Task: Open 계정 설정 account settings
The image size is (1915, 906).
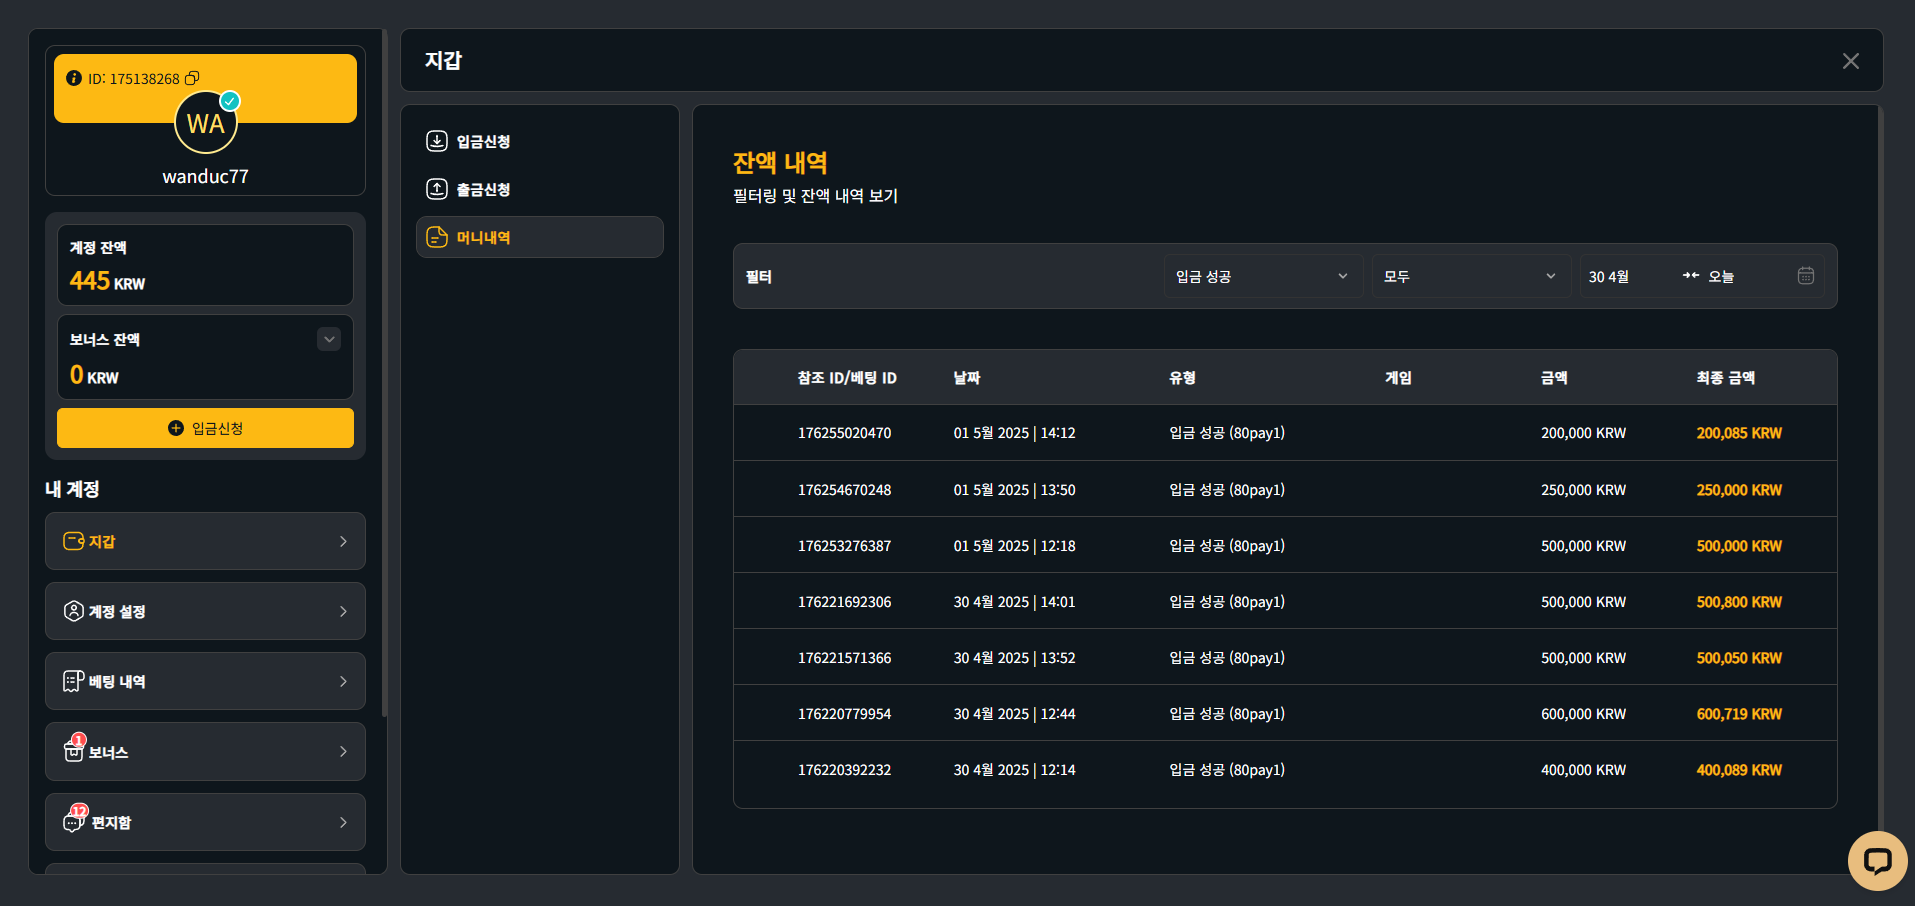Action: click(205, 611)
